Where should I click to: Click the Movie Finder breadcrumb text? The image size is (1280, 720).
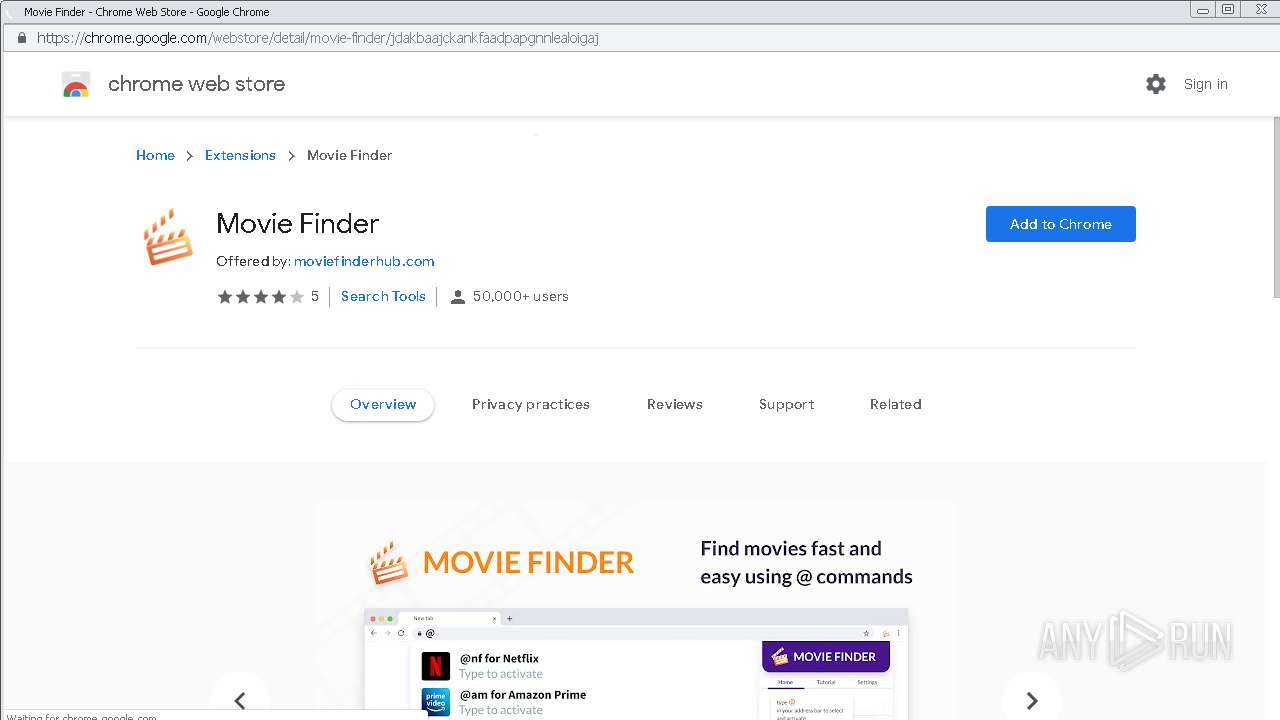[x=349, y=155]
